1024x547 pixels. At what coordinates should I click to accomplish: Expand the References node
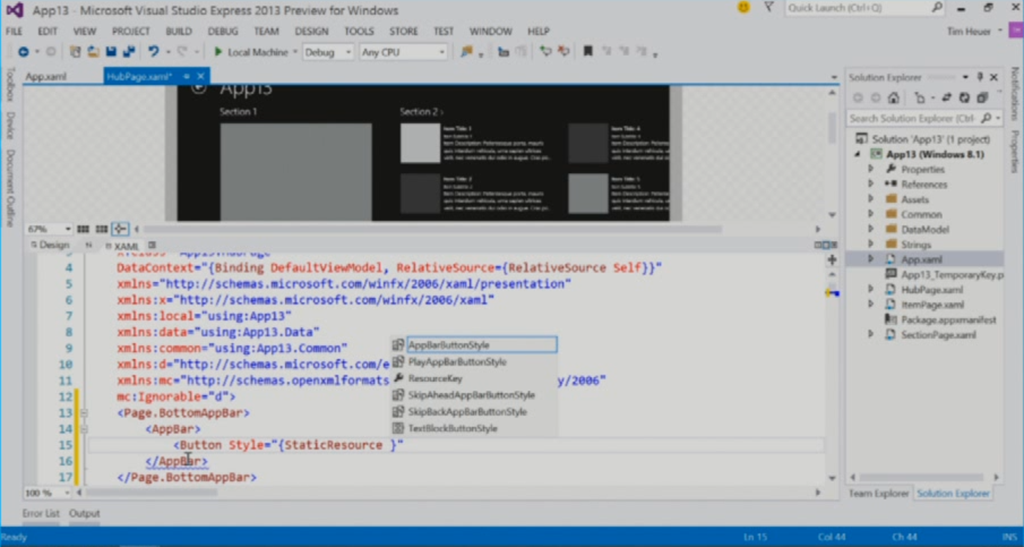coord(871,184)
